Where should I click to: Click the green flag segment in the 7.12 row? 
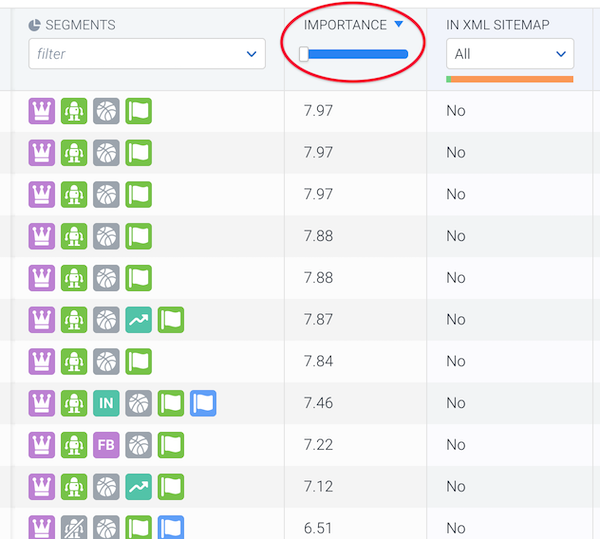[171, 487]
